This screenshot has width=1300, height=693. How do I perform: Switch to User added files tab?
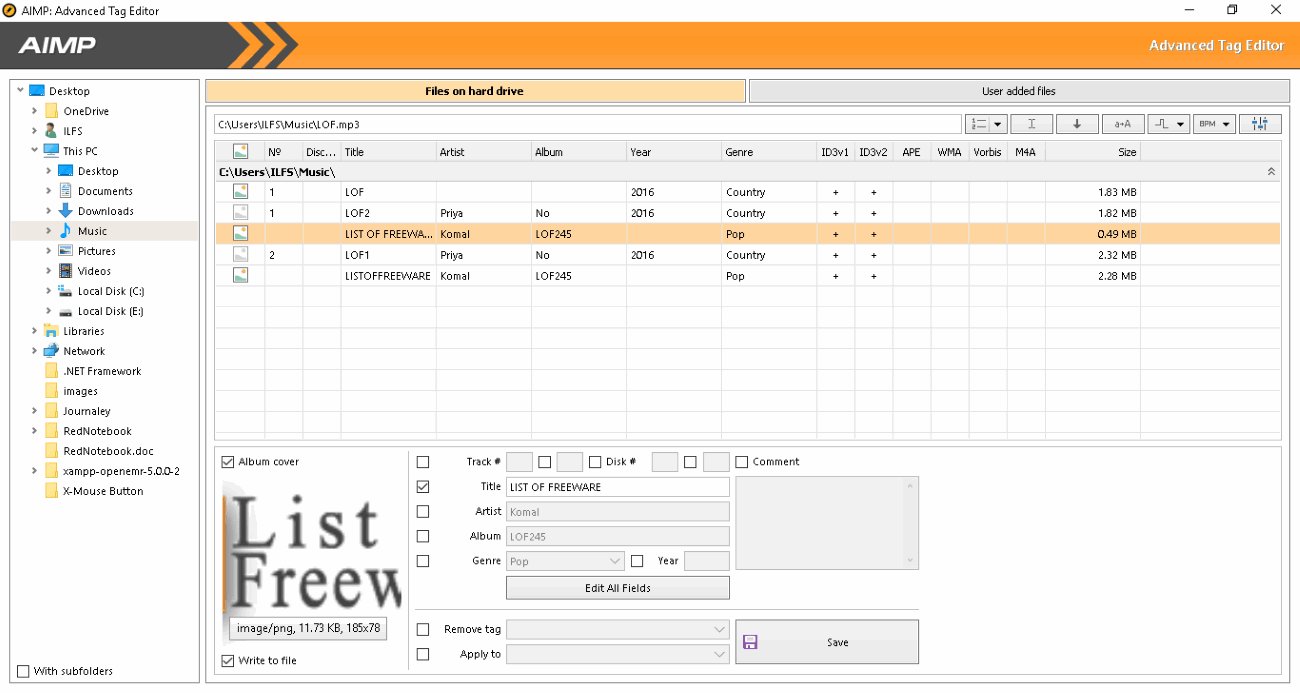click(1019, 91)
